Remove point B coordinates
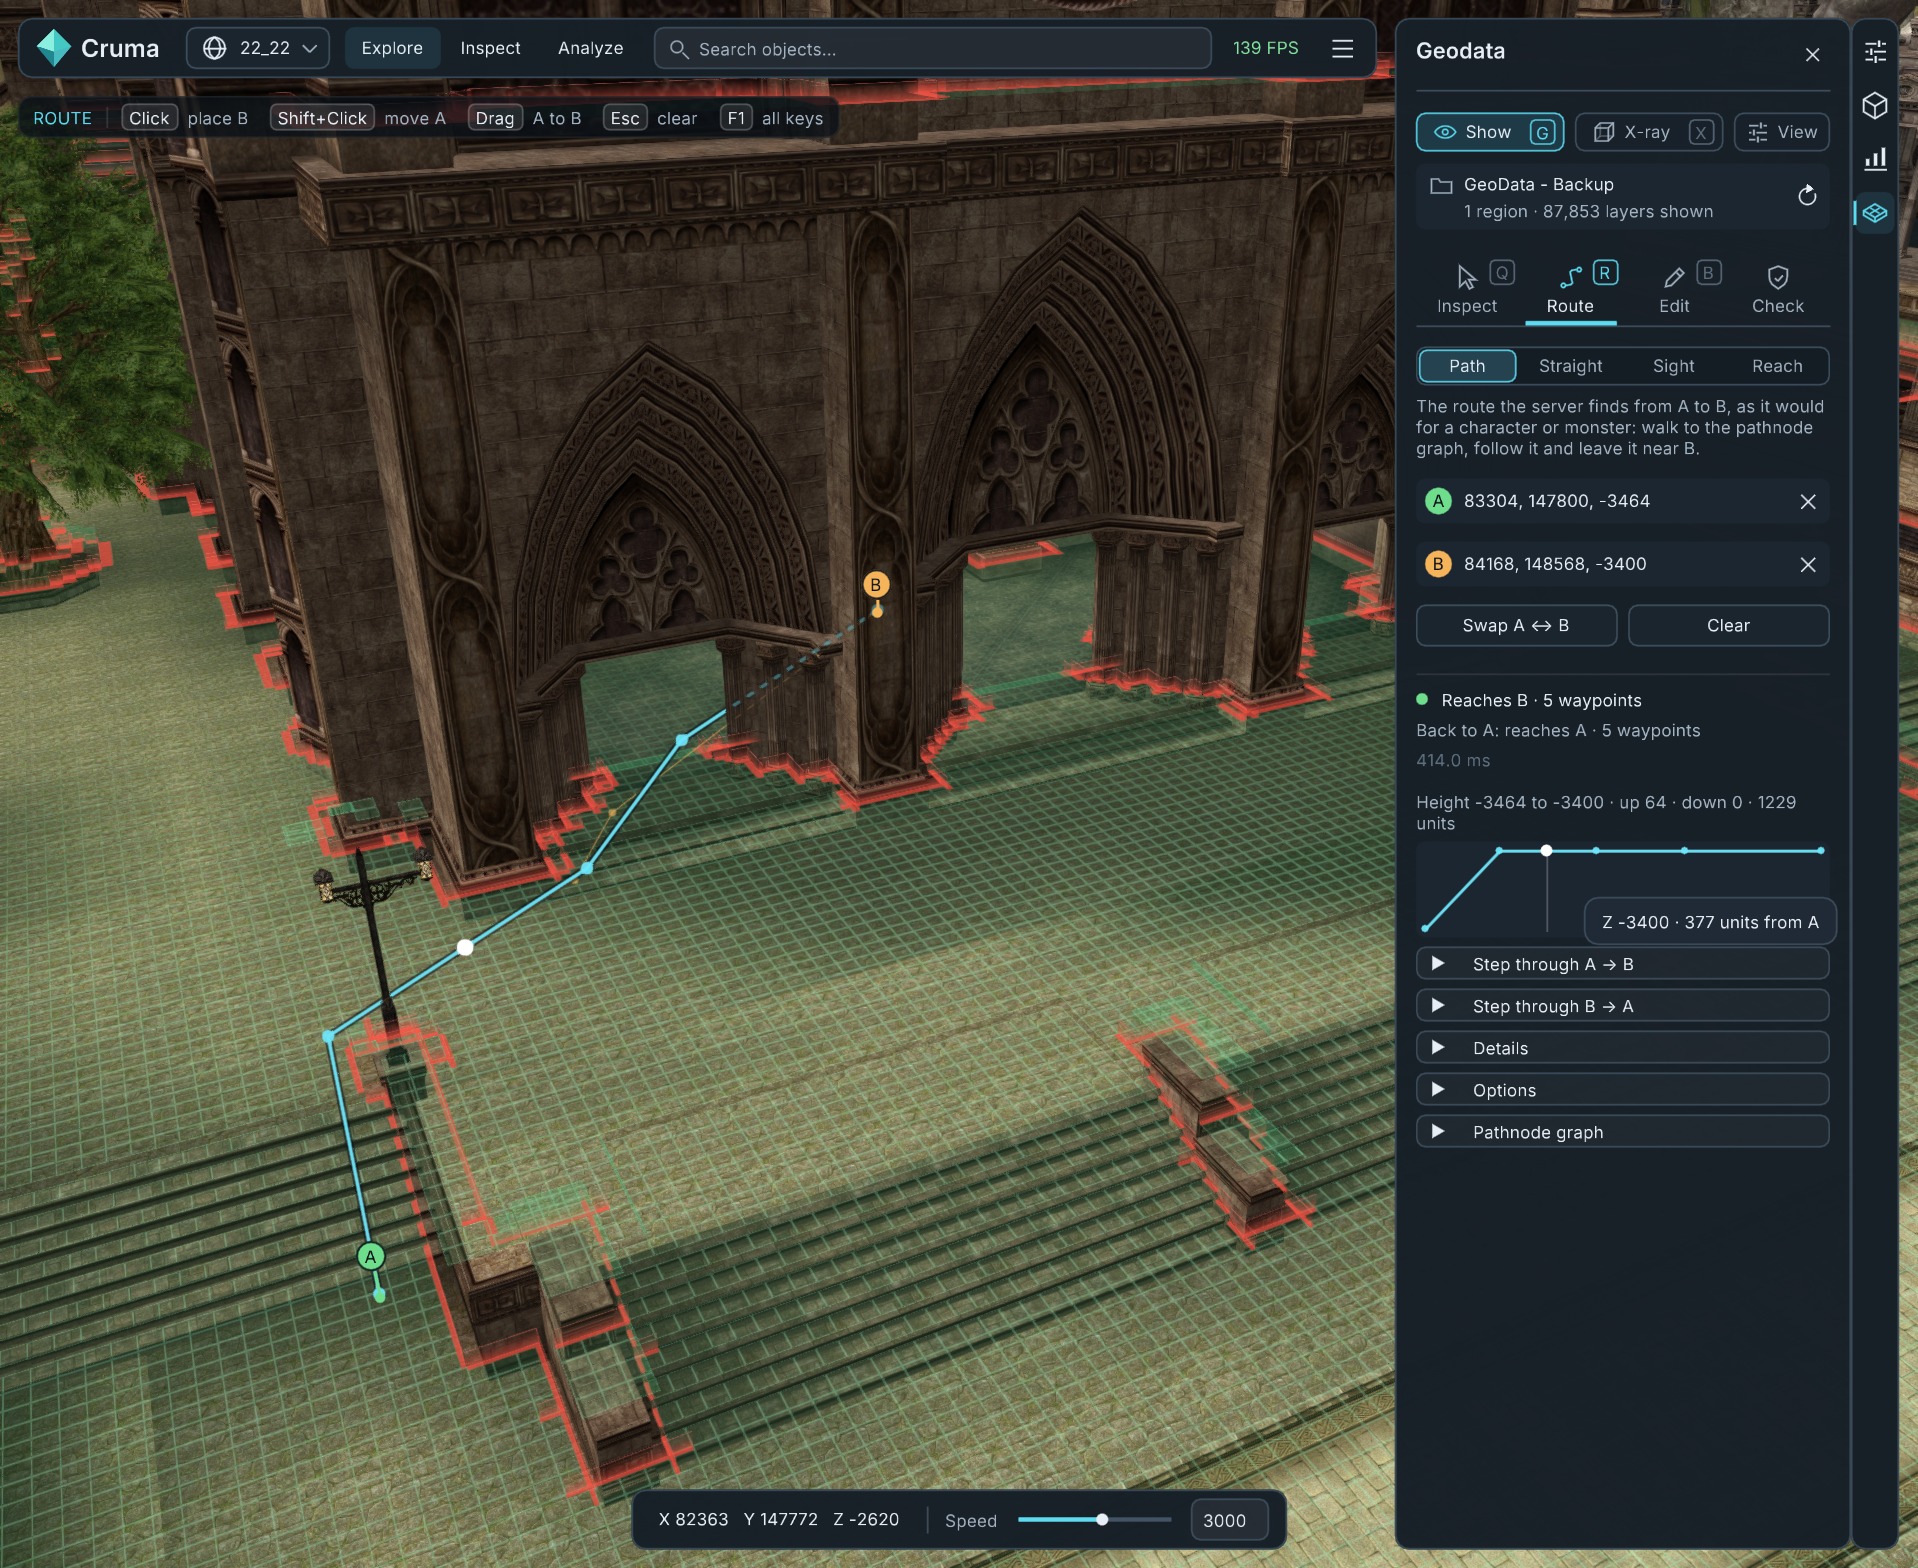This screenshot has height=1568, width=1918. click(x=1807, y=565)
